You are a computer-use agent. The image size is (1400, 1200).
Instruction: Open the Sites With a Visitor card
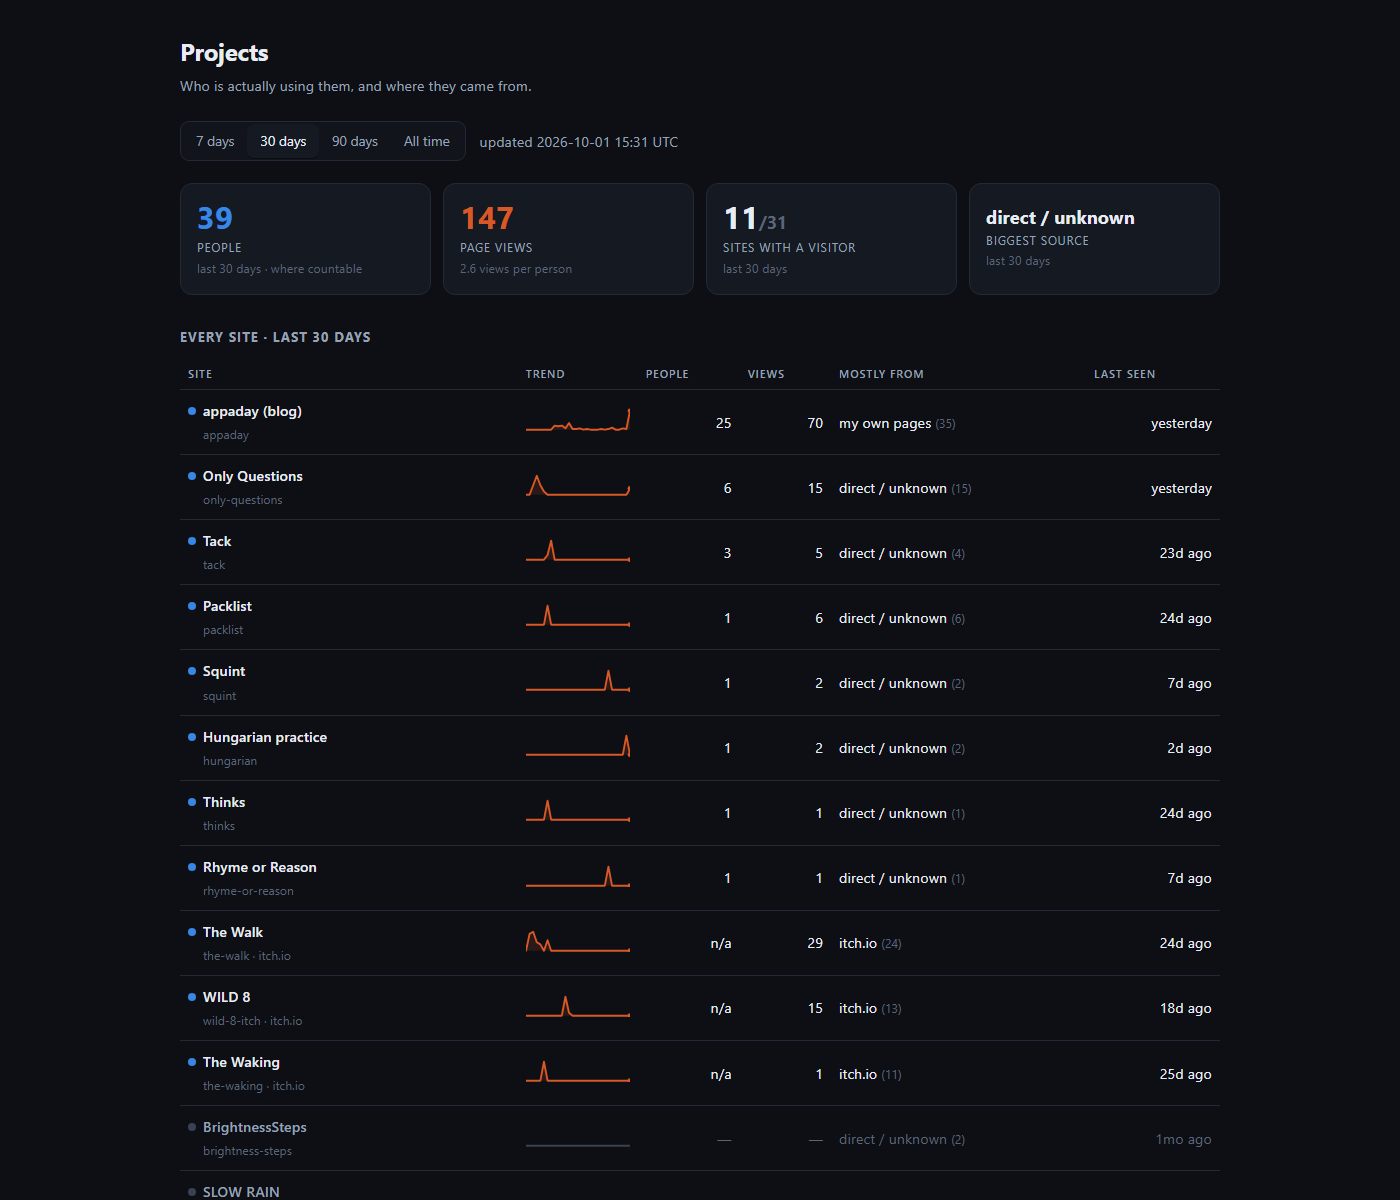pos(831,239)
